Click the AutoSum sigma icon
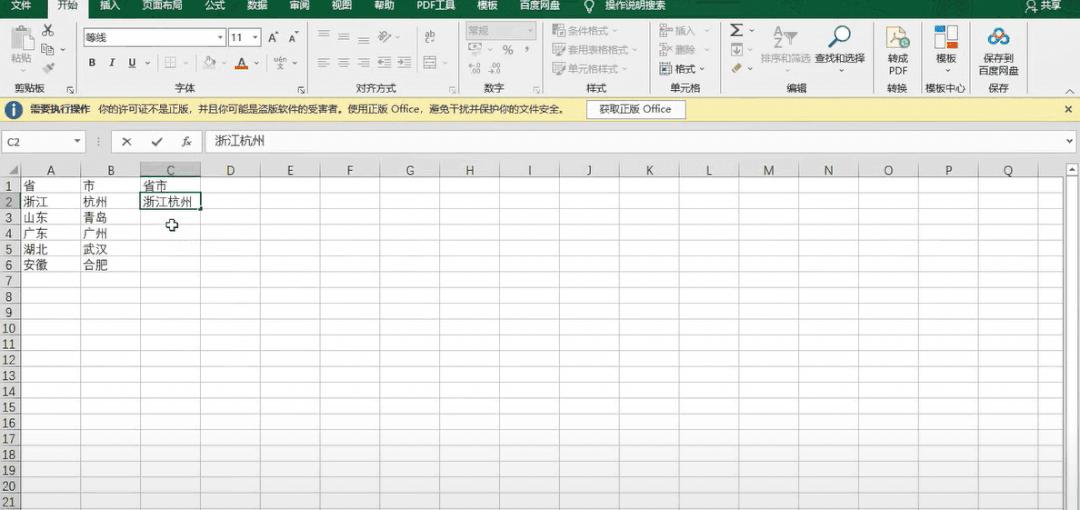 pyautogui.click(x=736, y=30)
